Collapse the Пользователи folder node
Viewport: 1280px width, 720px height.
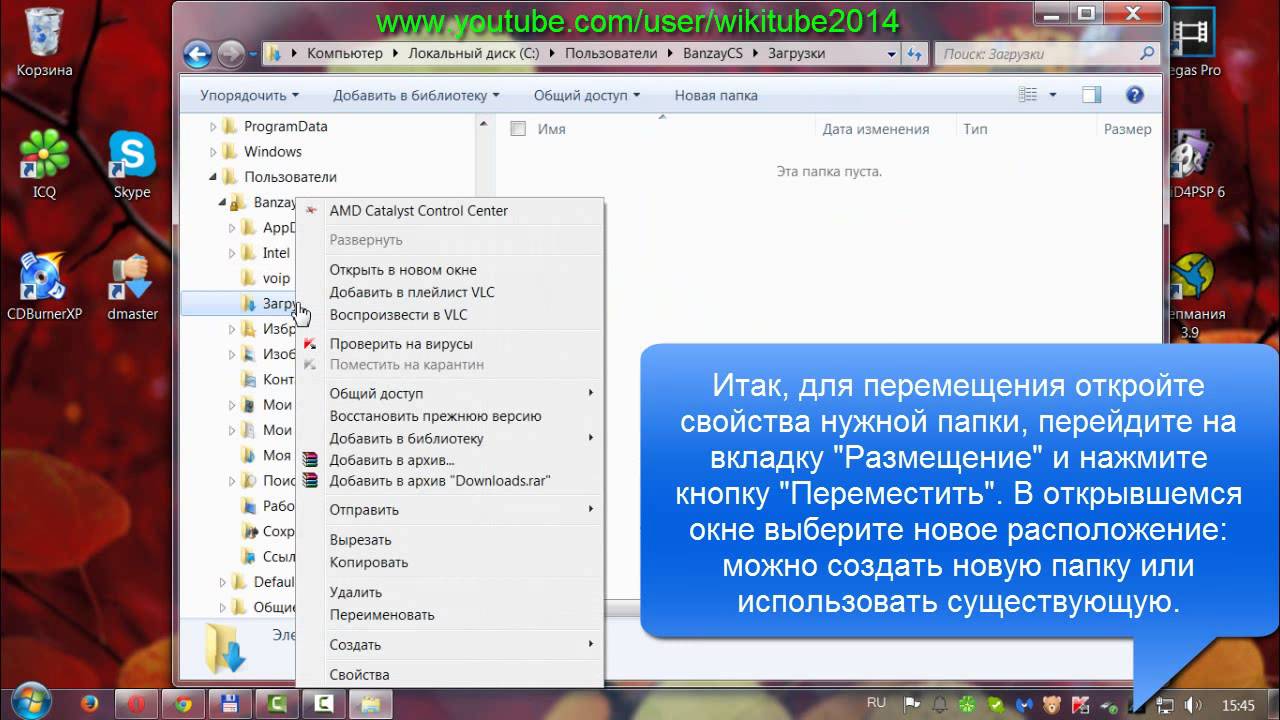(x=213, y=177)
